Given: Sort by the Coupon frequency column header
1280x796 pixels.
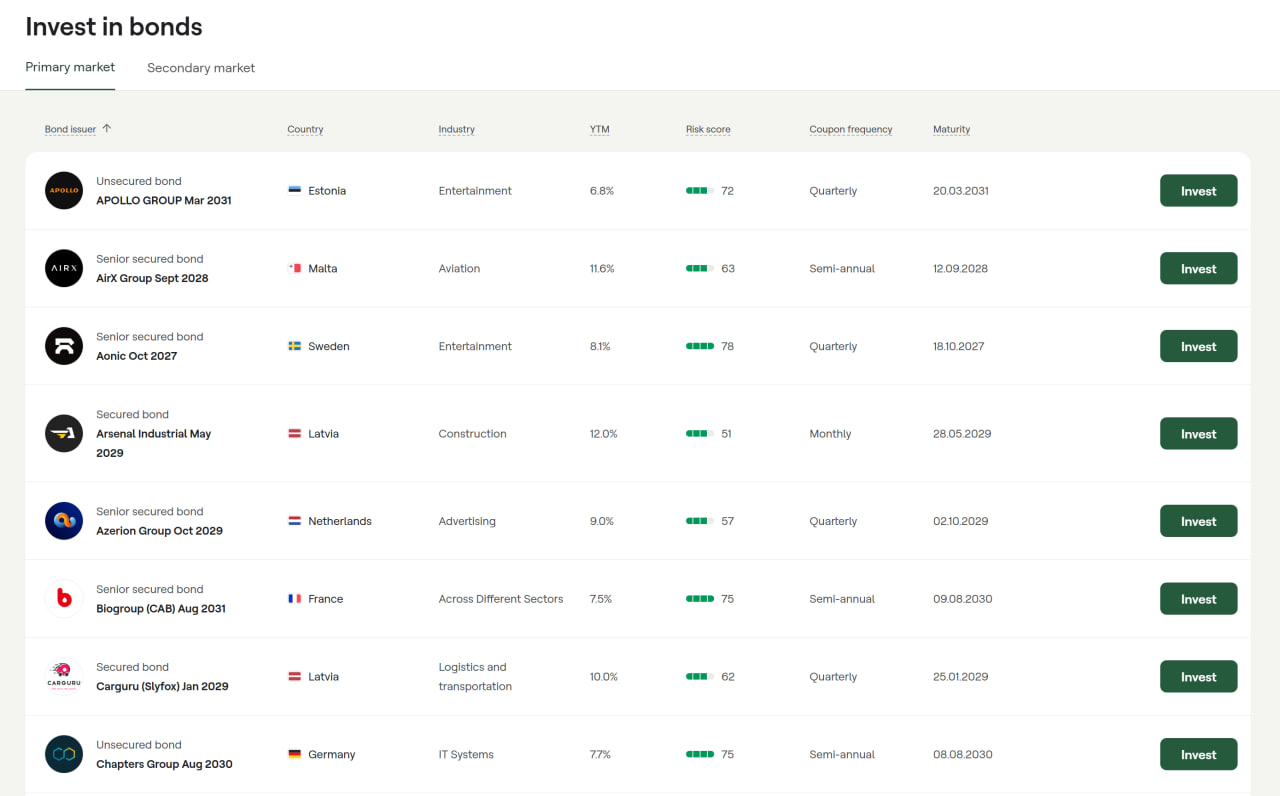Looking at the screenshot, I should (x=851, y=129).
